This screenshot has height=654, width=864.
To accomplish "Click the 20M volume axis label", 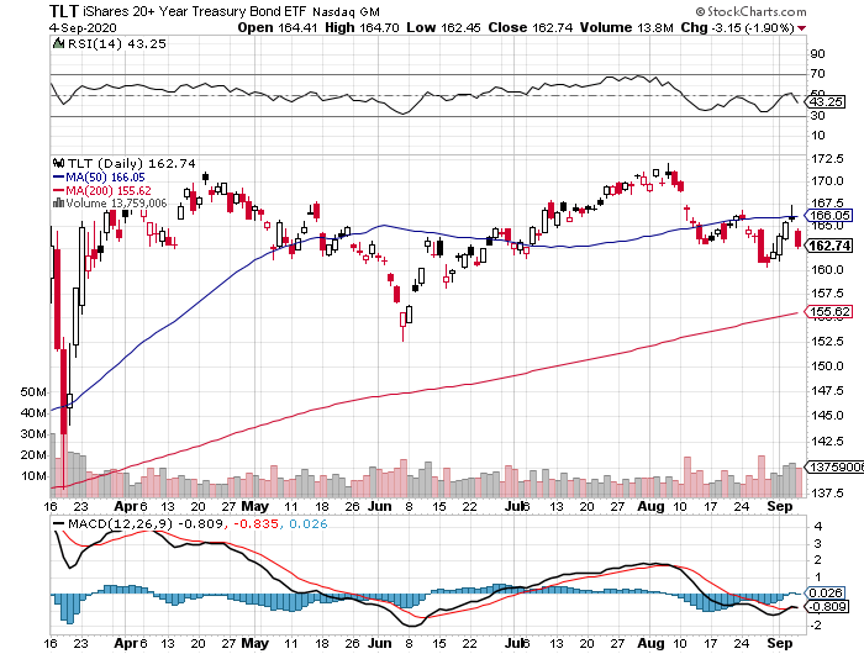I will 33,455.
